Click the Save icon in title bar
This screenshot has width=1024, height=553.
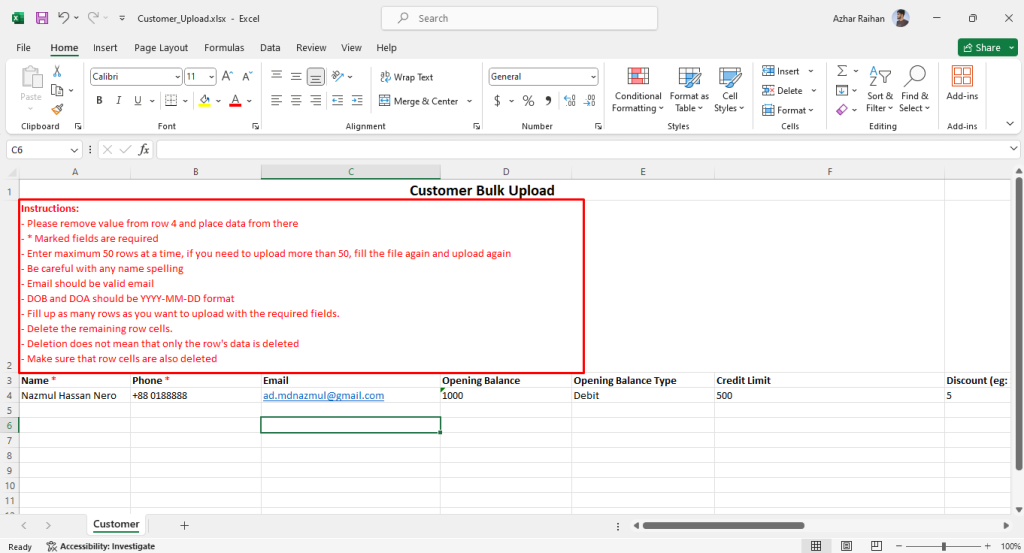pos(42,18)
